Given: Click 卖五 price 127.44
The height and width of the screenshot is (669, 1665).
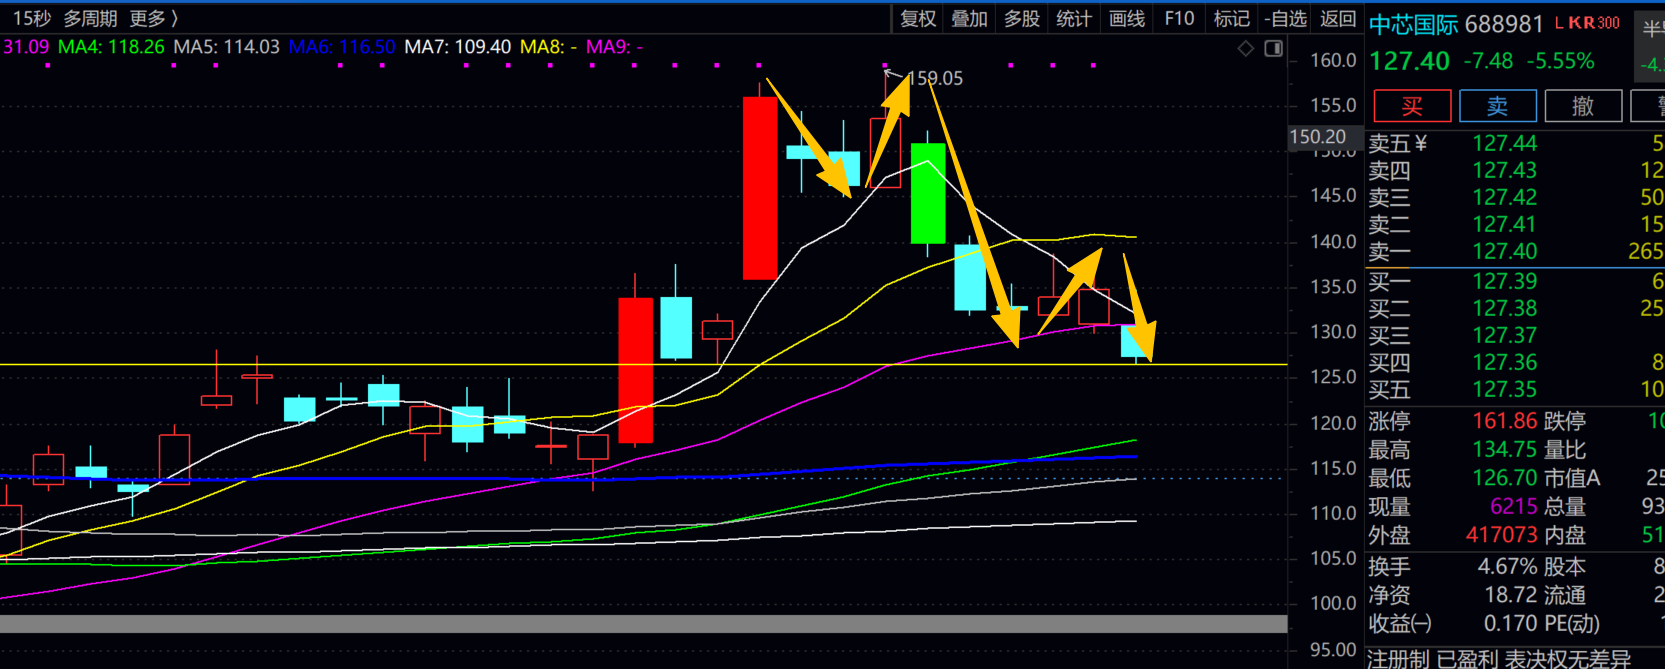Looking at the screenshot, I should 1504,144.
